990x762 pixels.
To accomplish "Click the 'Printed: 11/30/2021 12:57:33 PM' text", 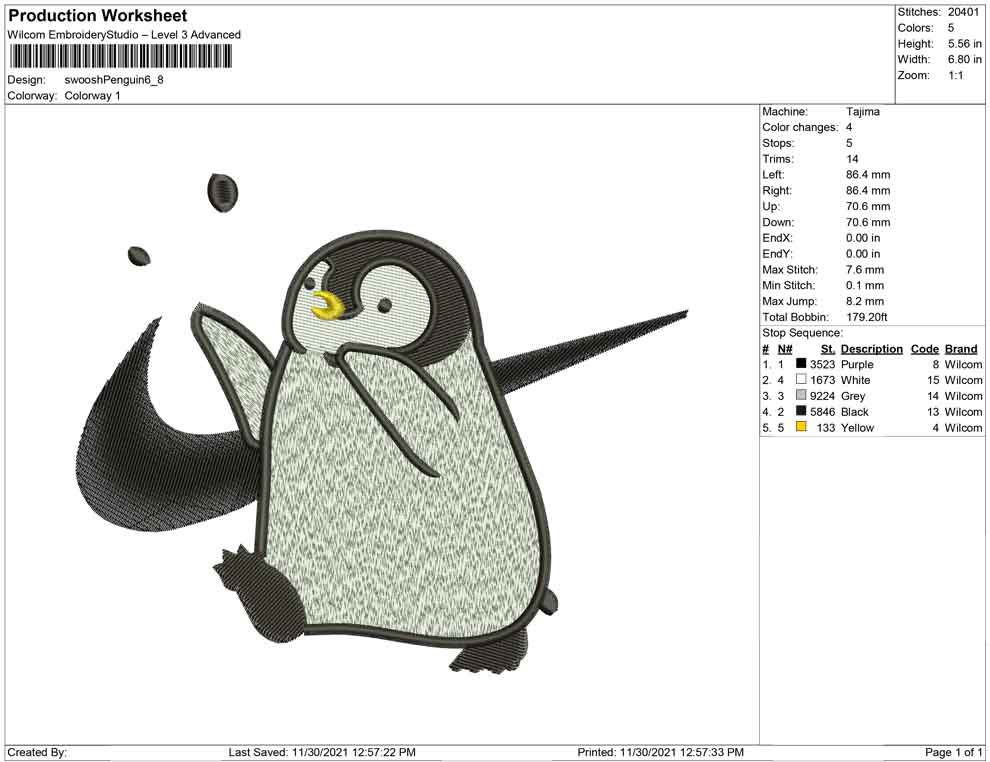I will point(660,752).
